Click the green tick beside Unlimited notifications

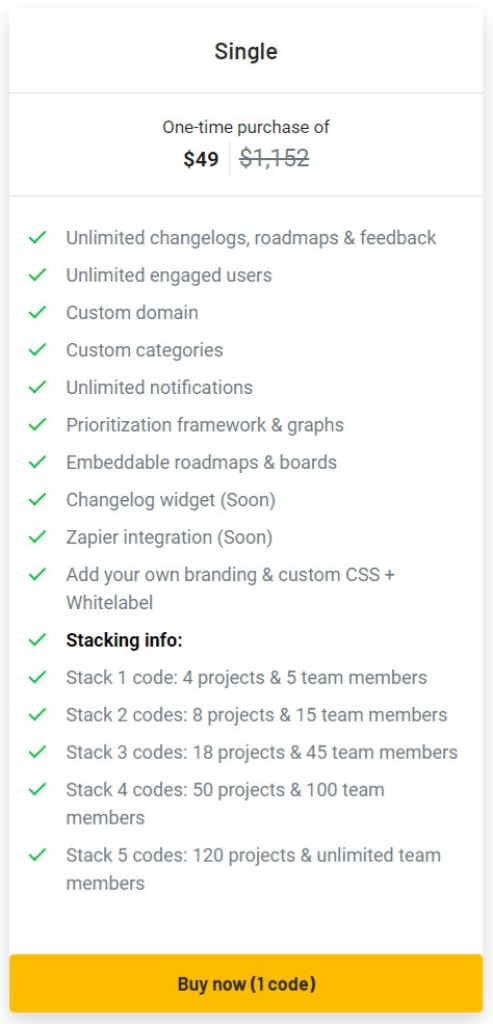coord(37,387)
